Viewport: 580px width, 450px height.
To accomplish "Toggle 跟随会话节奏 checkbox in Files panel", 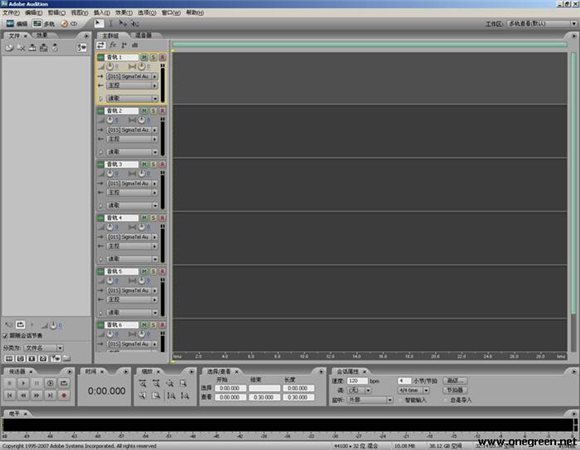I will click(x=5, y=336).
